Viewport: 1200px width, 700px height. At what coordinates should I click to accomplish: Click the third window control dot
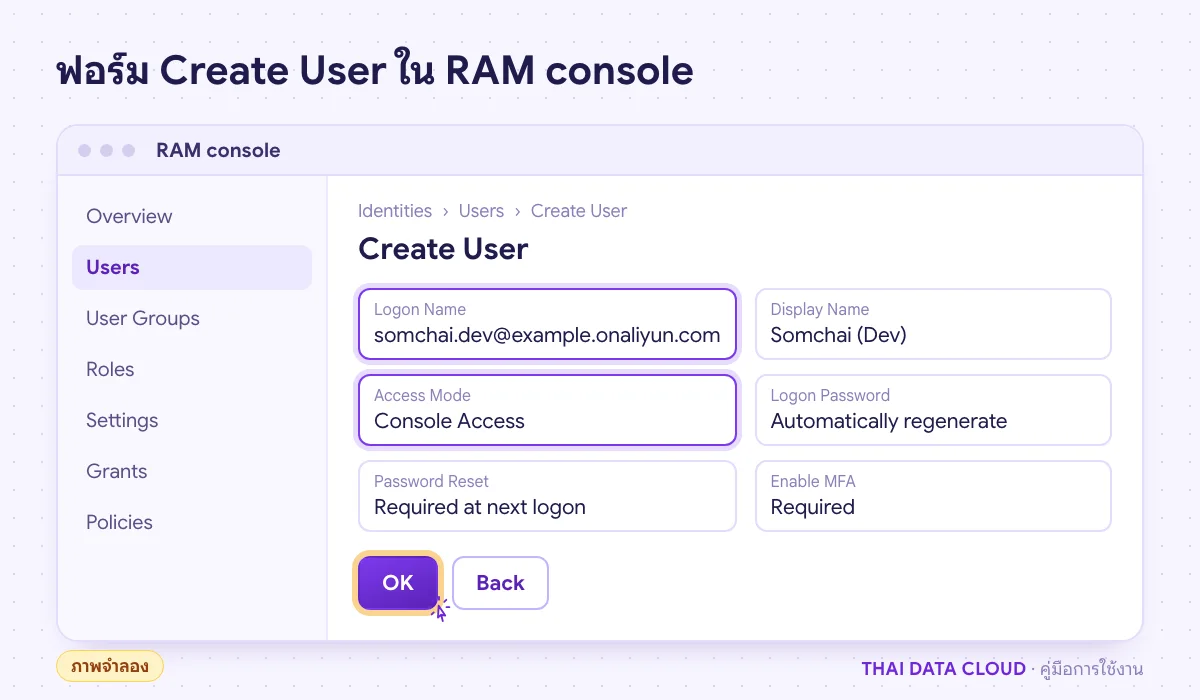(128, 151)
